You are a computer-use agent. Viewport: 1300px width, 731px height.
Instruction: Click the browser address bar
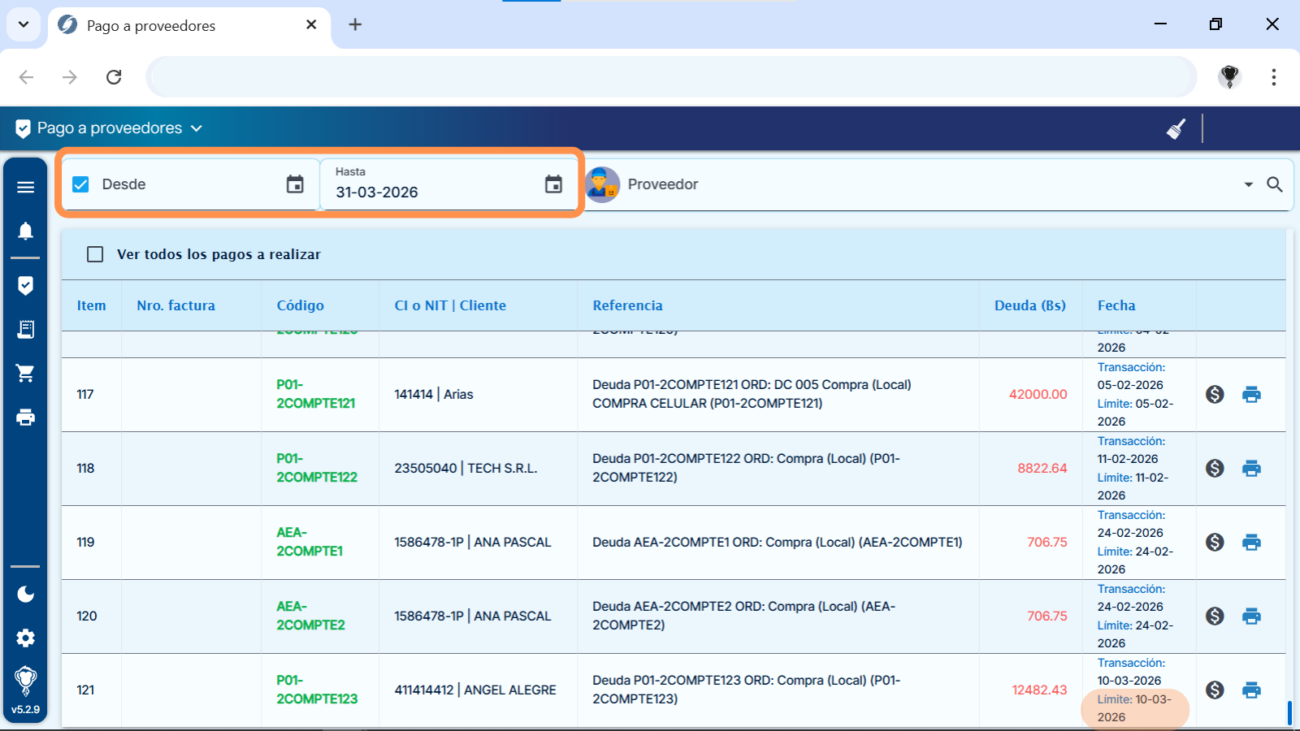pos(670,77)
